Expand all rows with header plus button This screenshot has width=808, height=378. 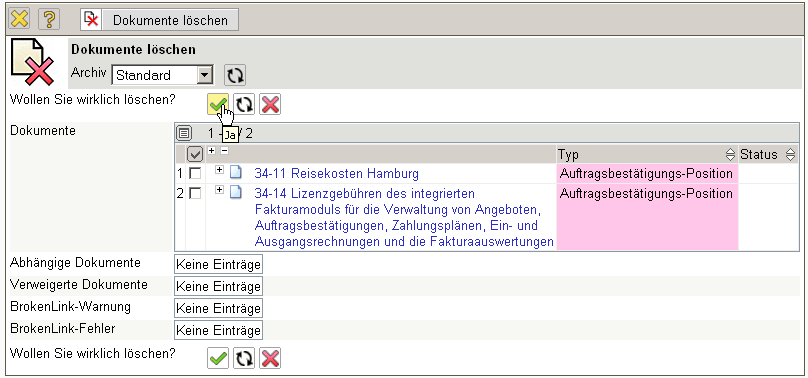coord(211,150)
